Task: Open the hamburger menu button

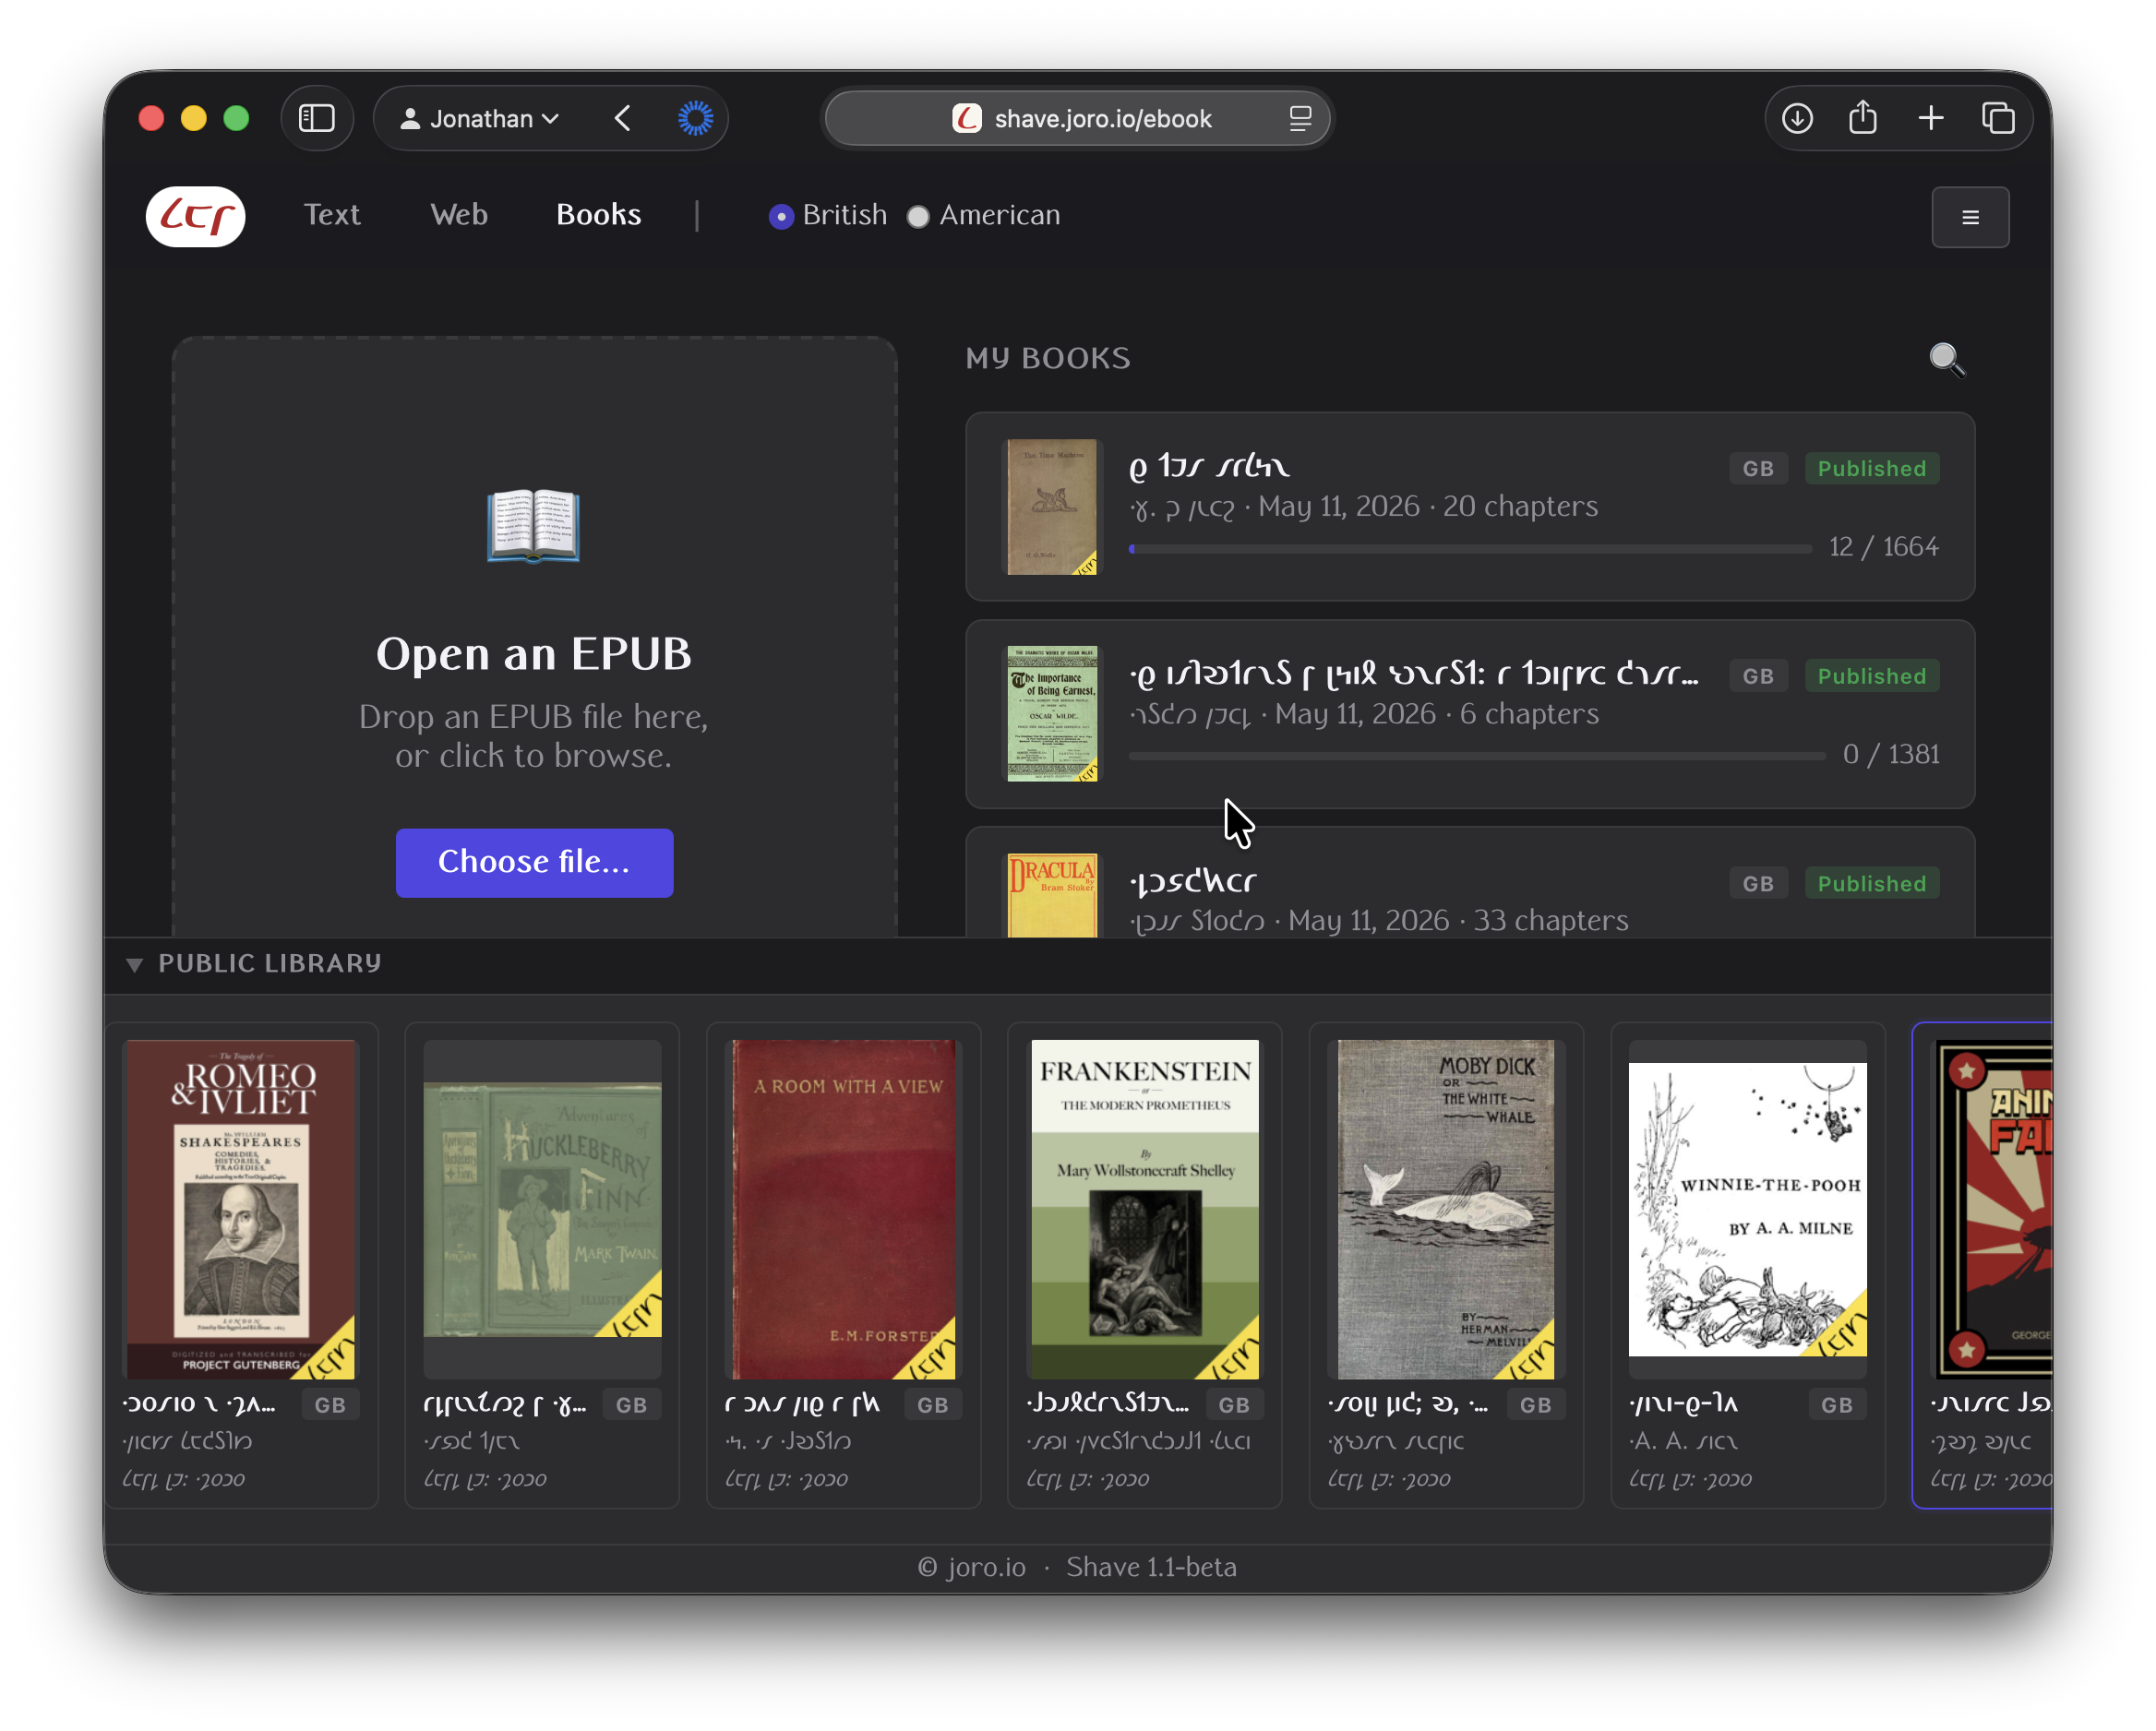Action: point(1970,217)
